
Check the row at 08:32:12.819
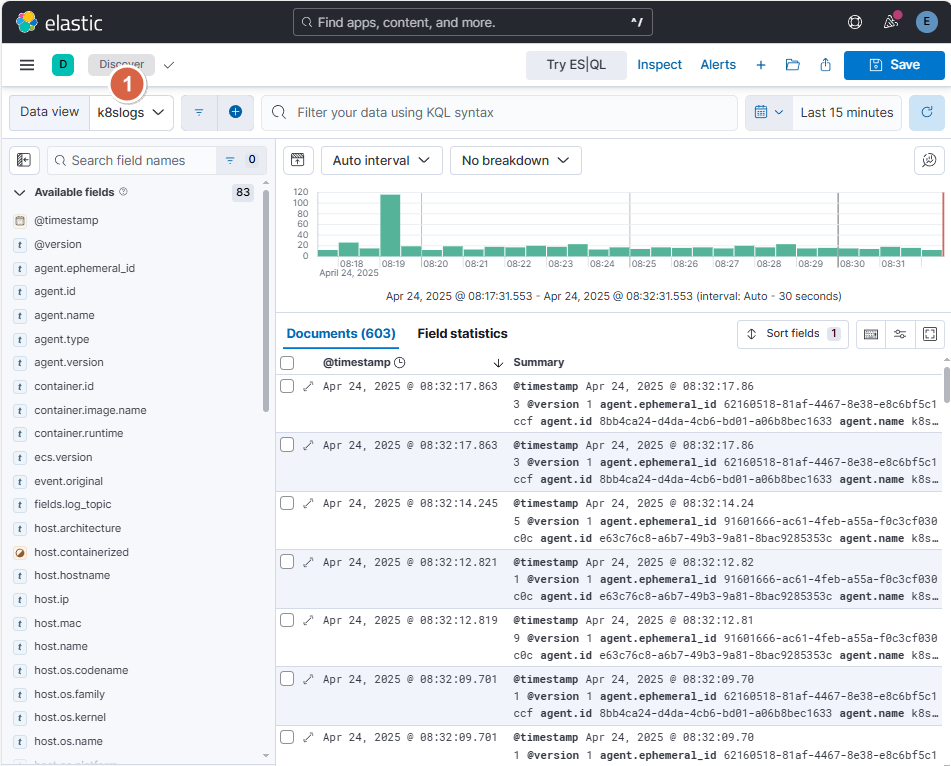coord(287,620)
